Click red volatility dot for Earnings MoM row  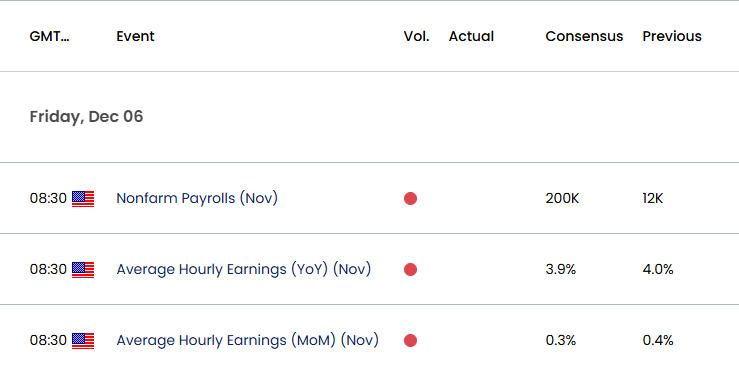coord(411,340)
